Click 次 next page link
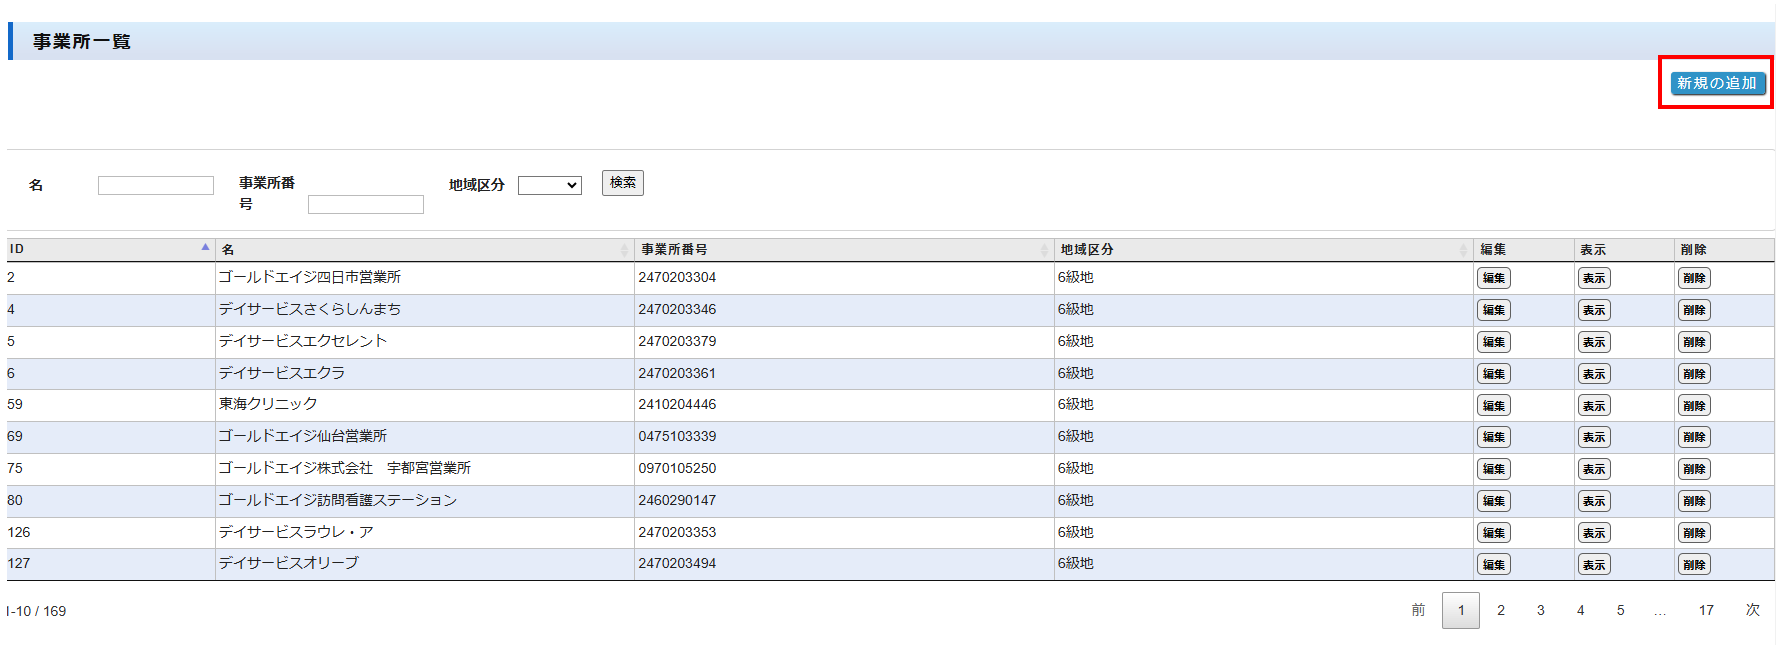Image resolution: width=1784 pixels, height=653 pixels. coord(1752,610)
